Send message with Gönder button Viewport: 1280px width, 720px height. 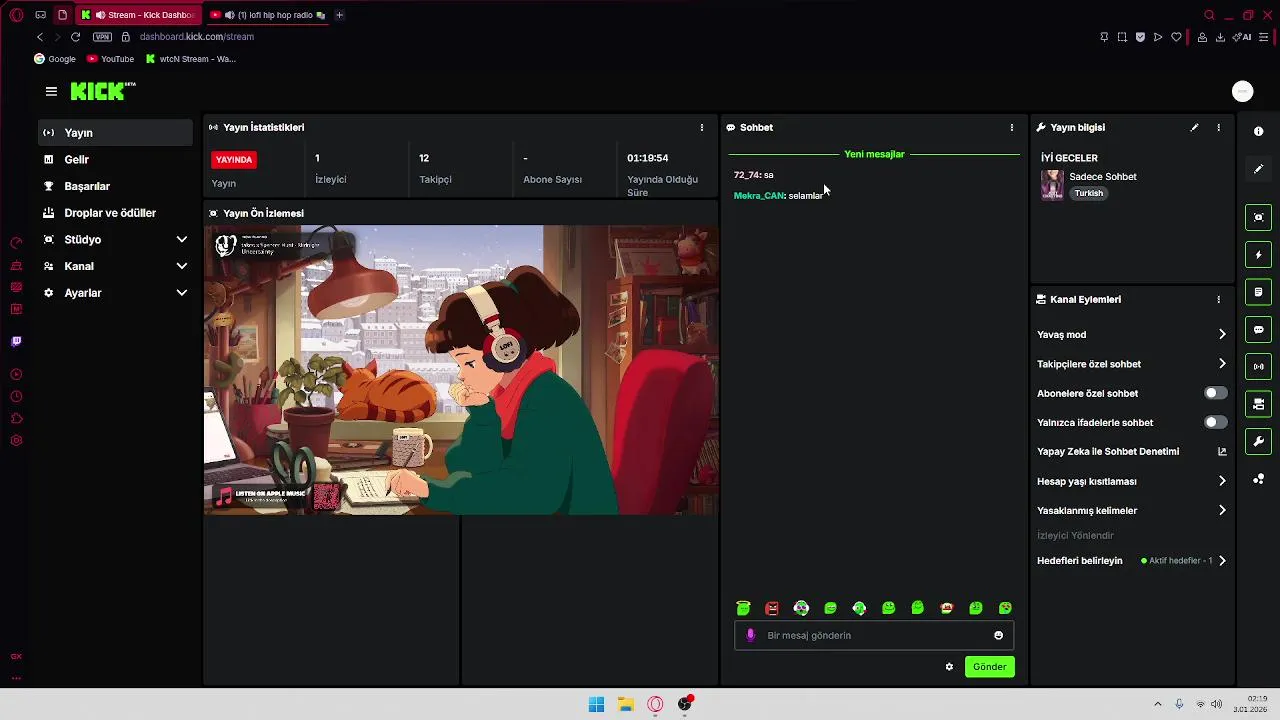pyautogui.click(x=989, y=667)
